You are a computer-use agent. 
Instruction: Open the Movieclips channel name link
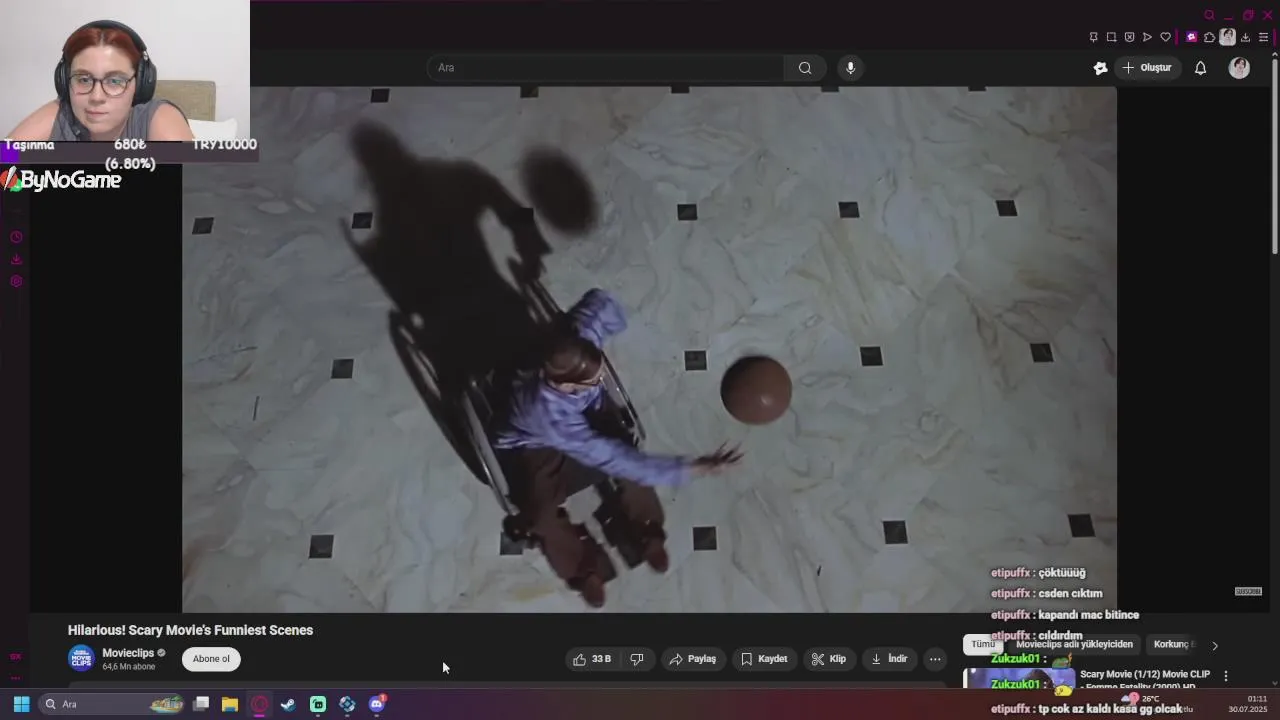coord(128,653)
